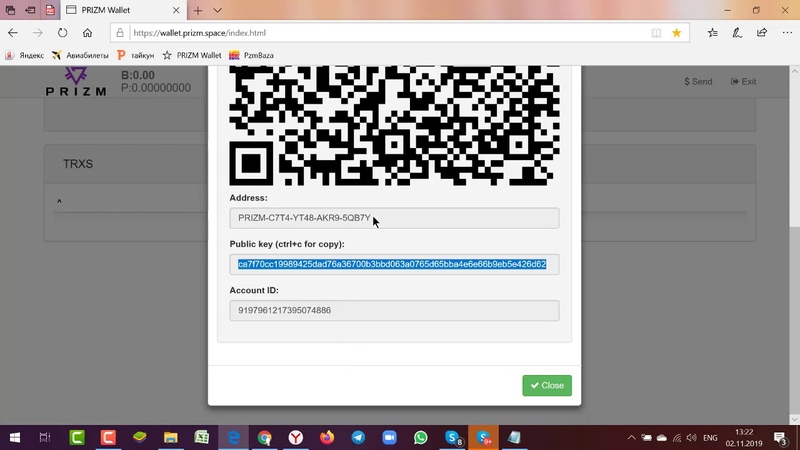This screenshot has width=800, height=450.
Task: Click the Account ID field
Action: [394, 311]
